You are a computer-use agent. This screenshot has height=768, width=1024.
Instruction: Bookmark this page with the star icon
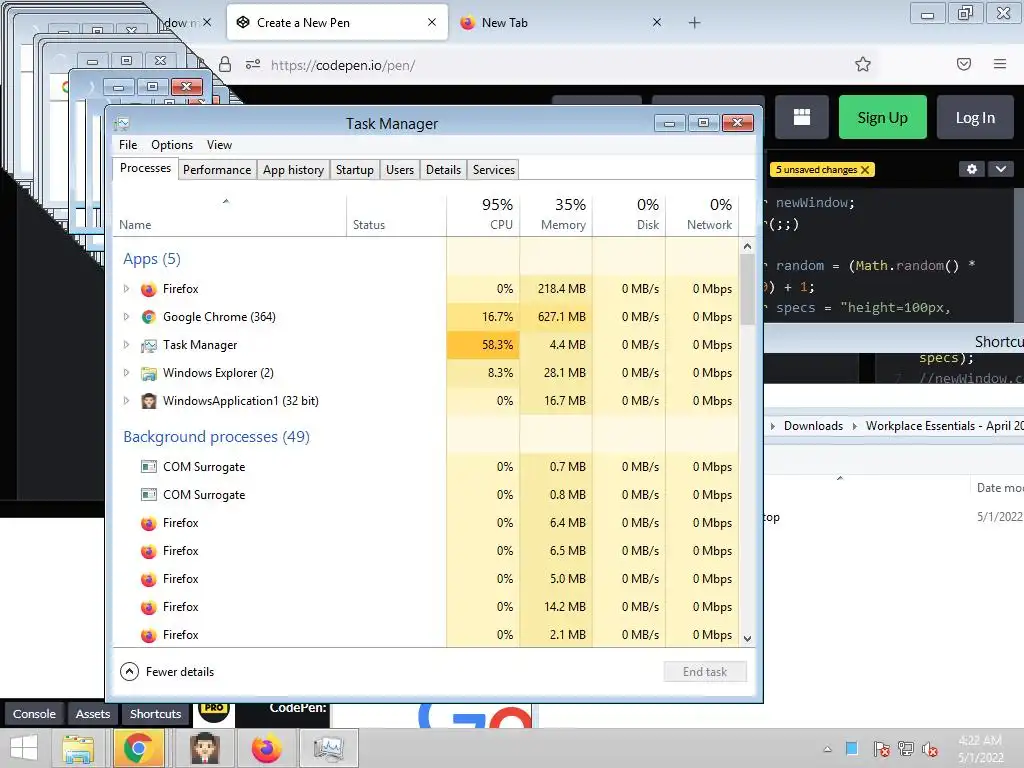pyautogui.click(x=863, y=64)
